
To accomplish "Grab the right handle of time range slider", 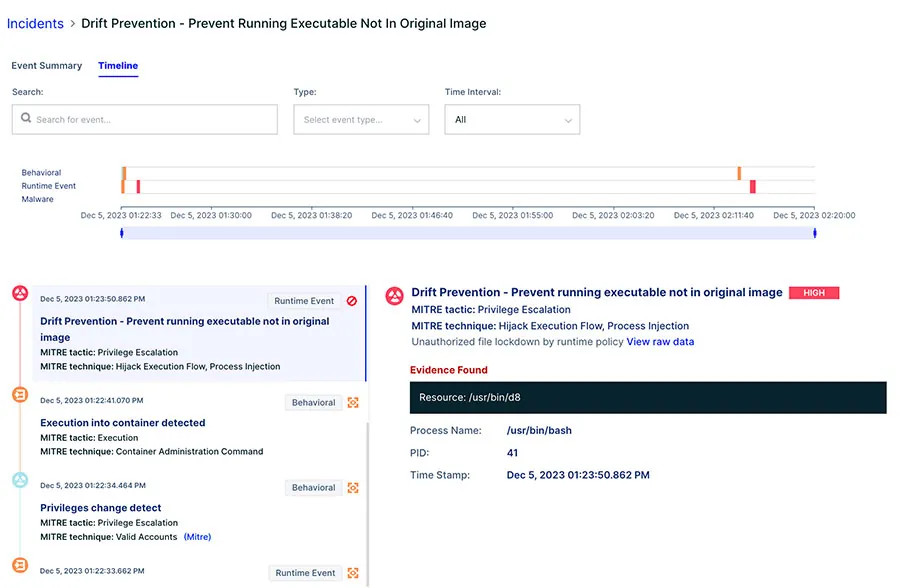I will coord(814,233).
